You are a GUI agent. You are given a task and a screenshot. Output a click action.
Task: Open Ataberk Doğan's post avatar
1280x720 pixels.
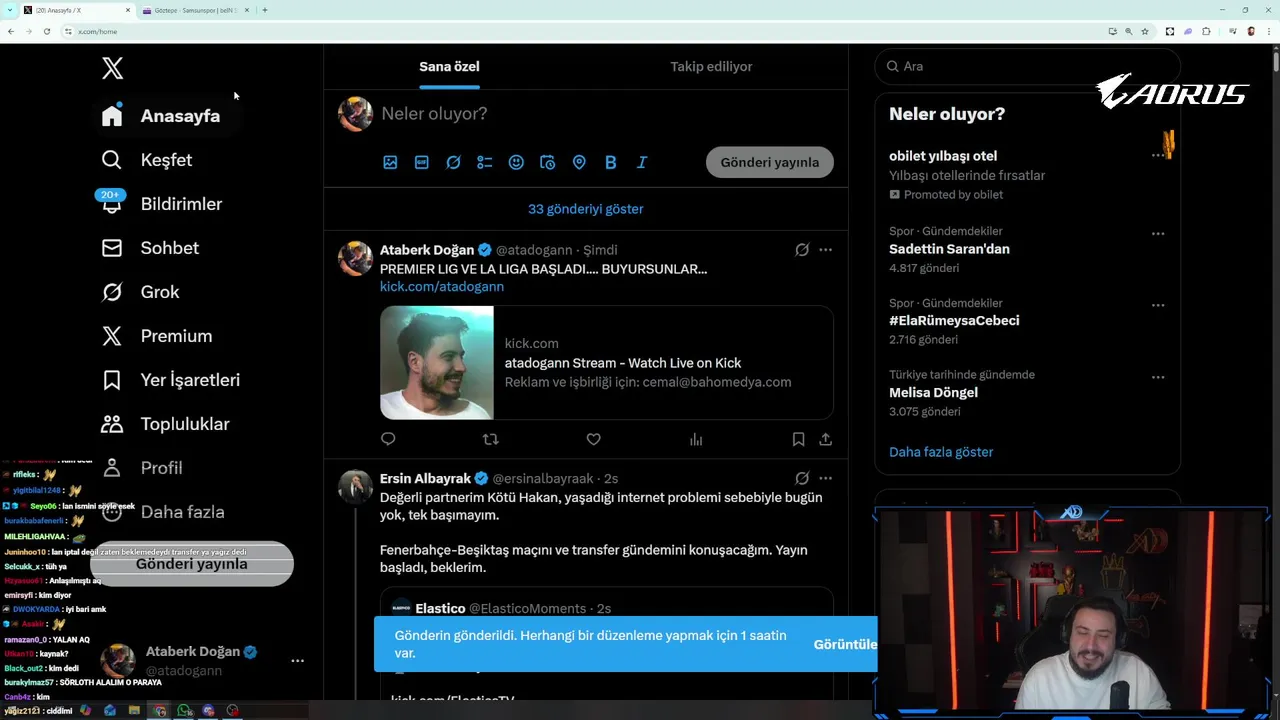(355, 258)
